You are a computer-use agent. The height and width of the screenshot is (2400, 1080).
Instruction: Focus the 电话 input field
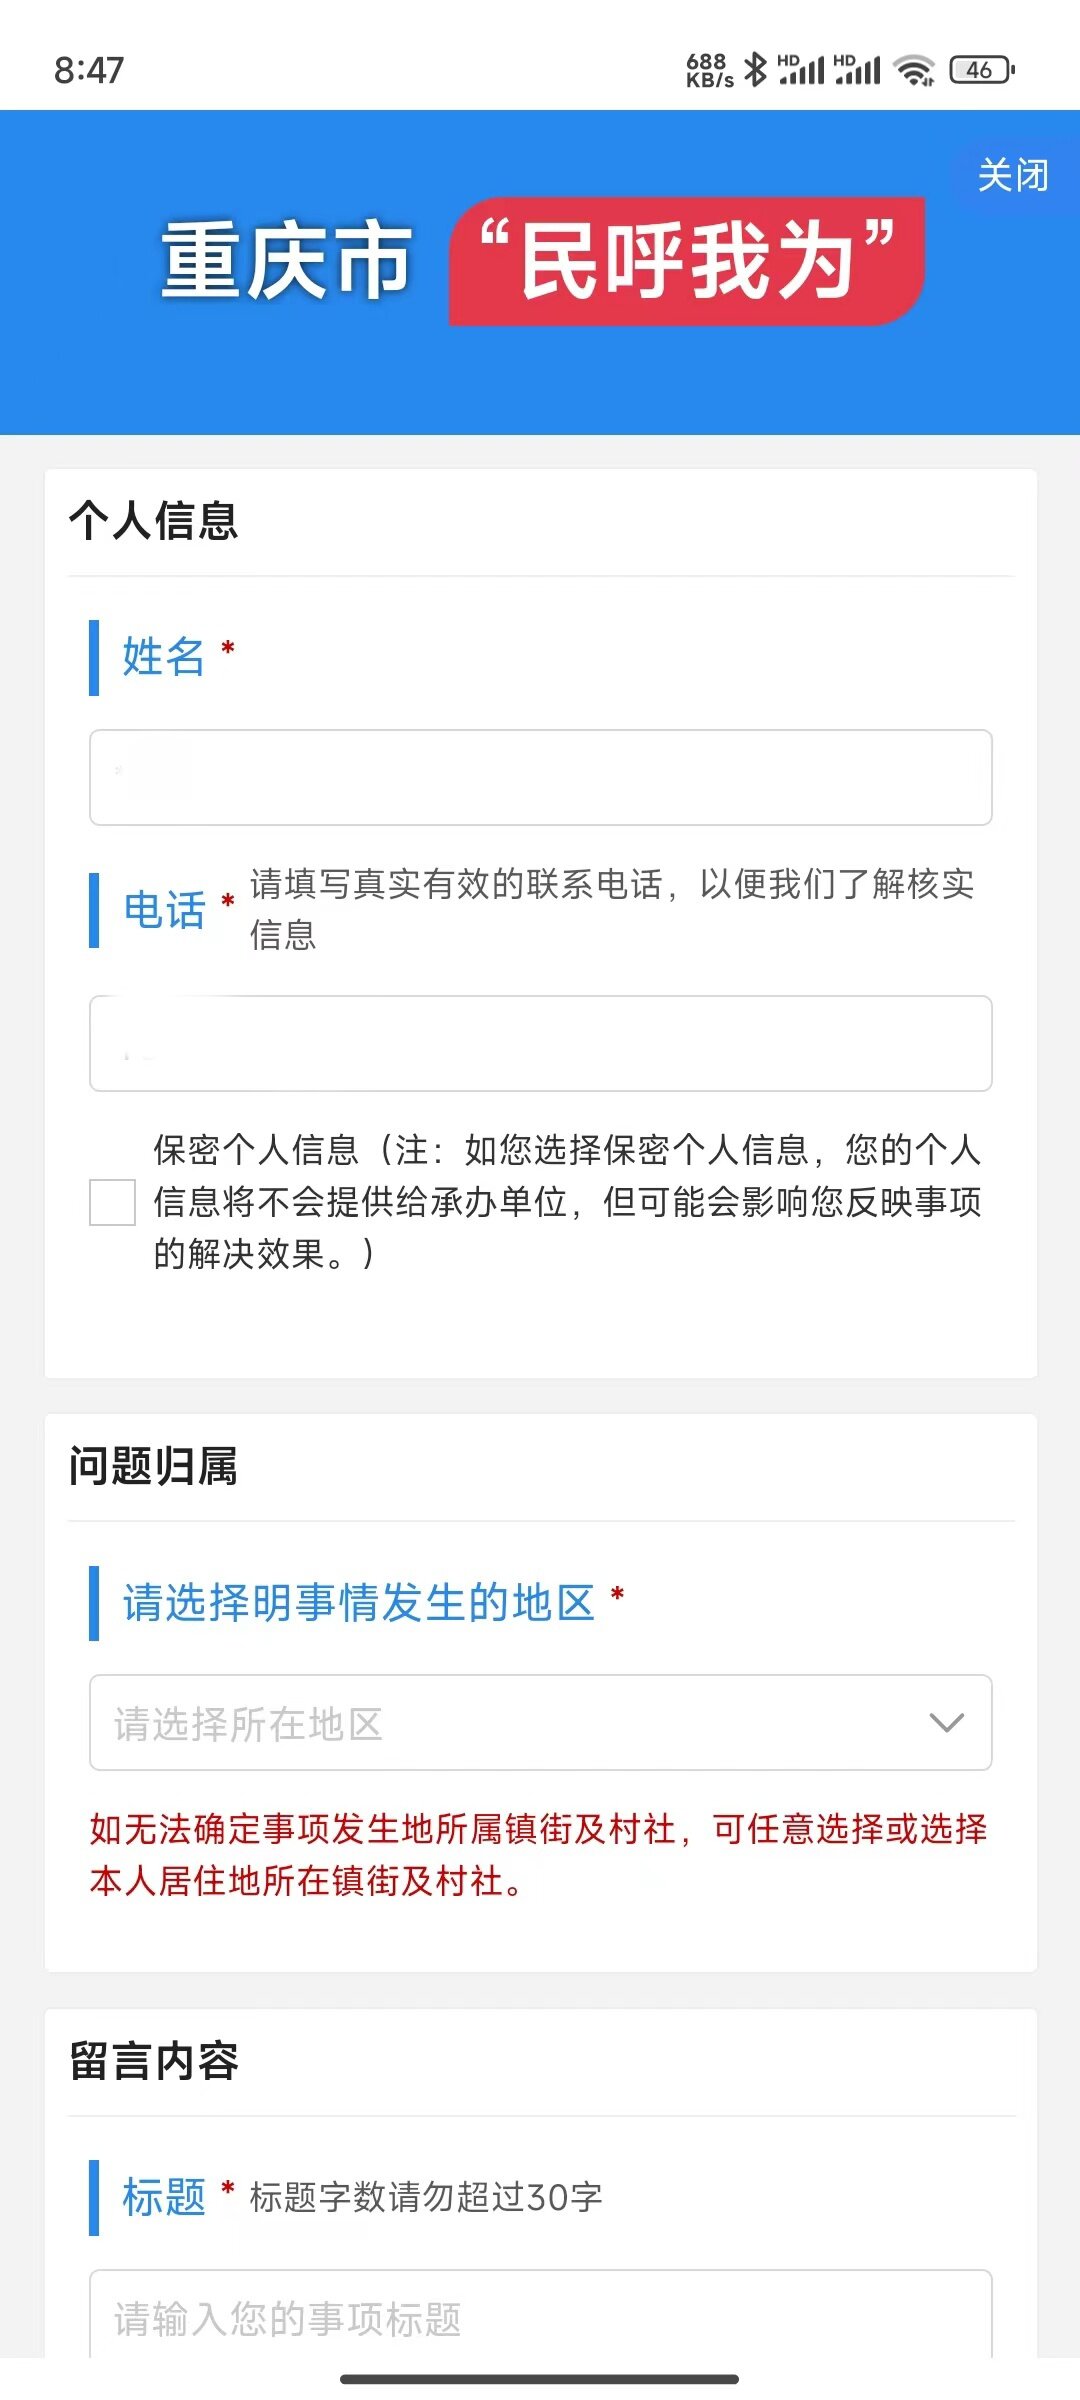(540, 1043)
